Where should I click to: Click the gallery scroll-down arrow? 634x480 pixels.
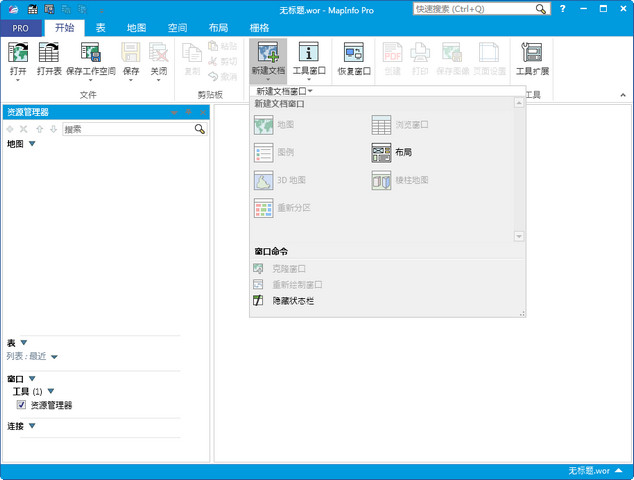click(519, 236)
